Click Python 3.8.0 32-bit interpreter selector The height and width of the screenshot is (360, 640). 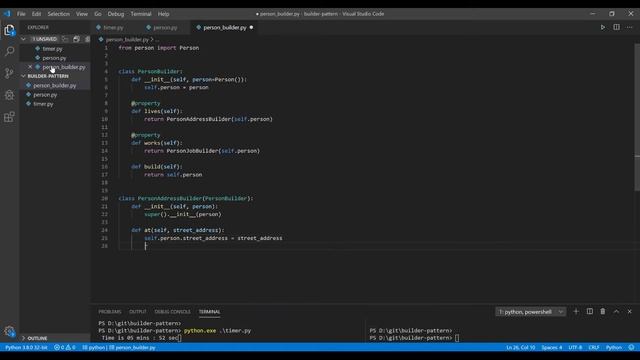point(26,347)
